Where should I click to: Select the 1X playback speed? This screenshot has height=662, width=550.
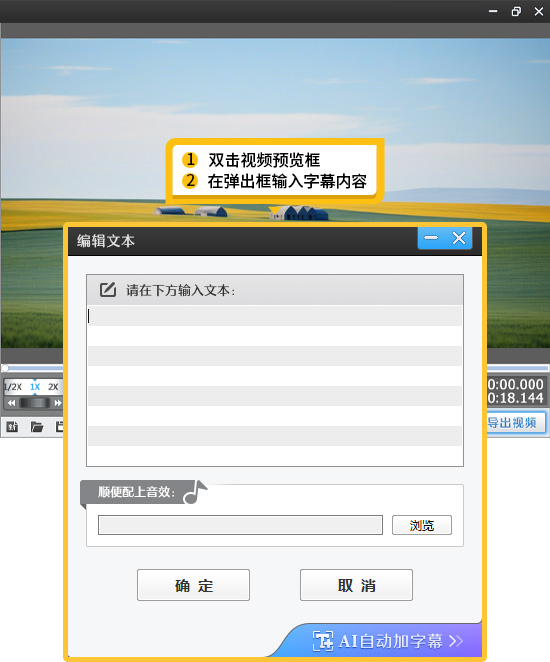click(x=35, y=387)
